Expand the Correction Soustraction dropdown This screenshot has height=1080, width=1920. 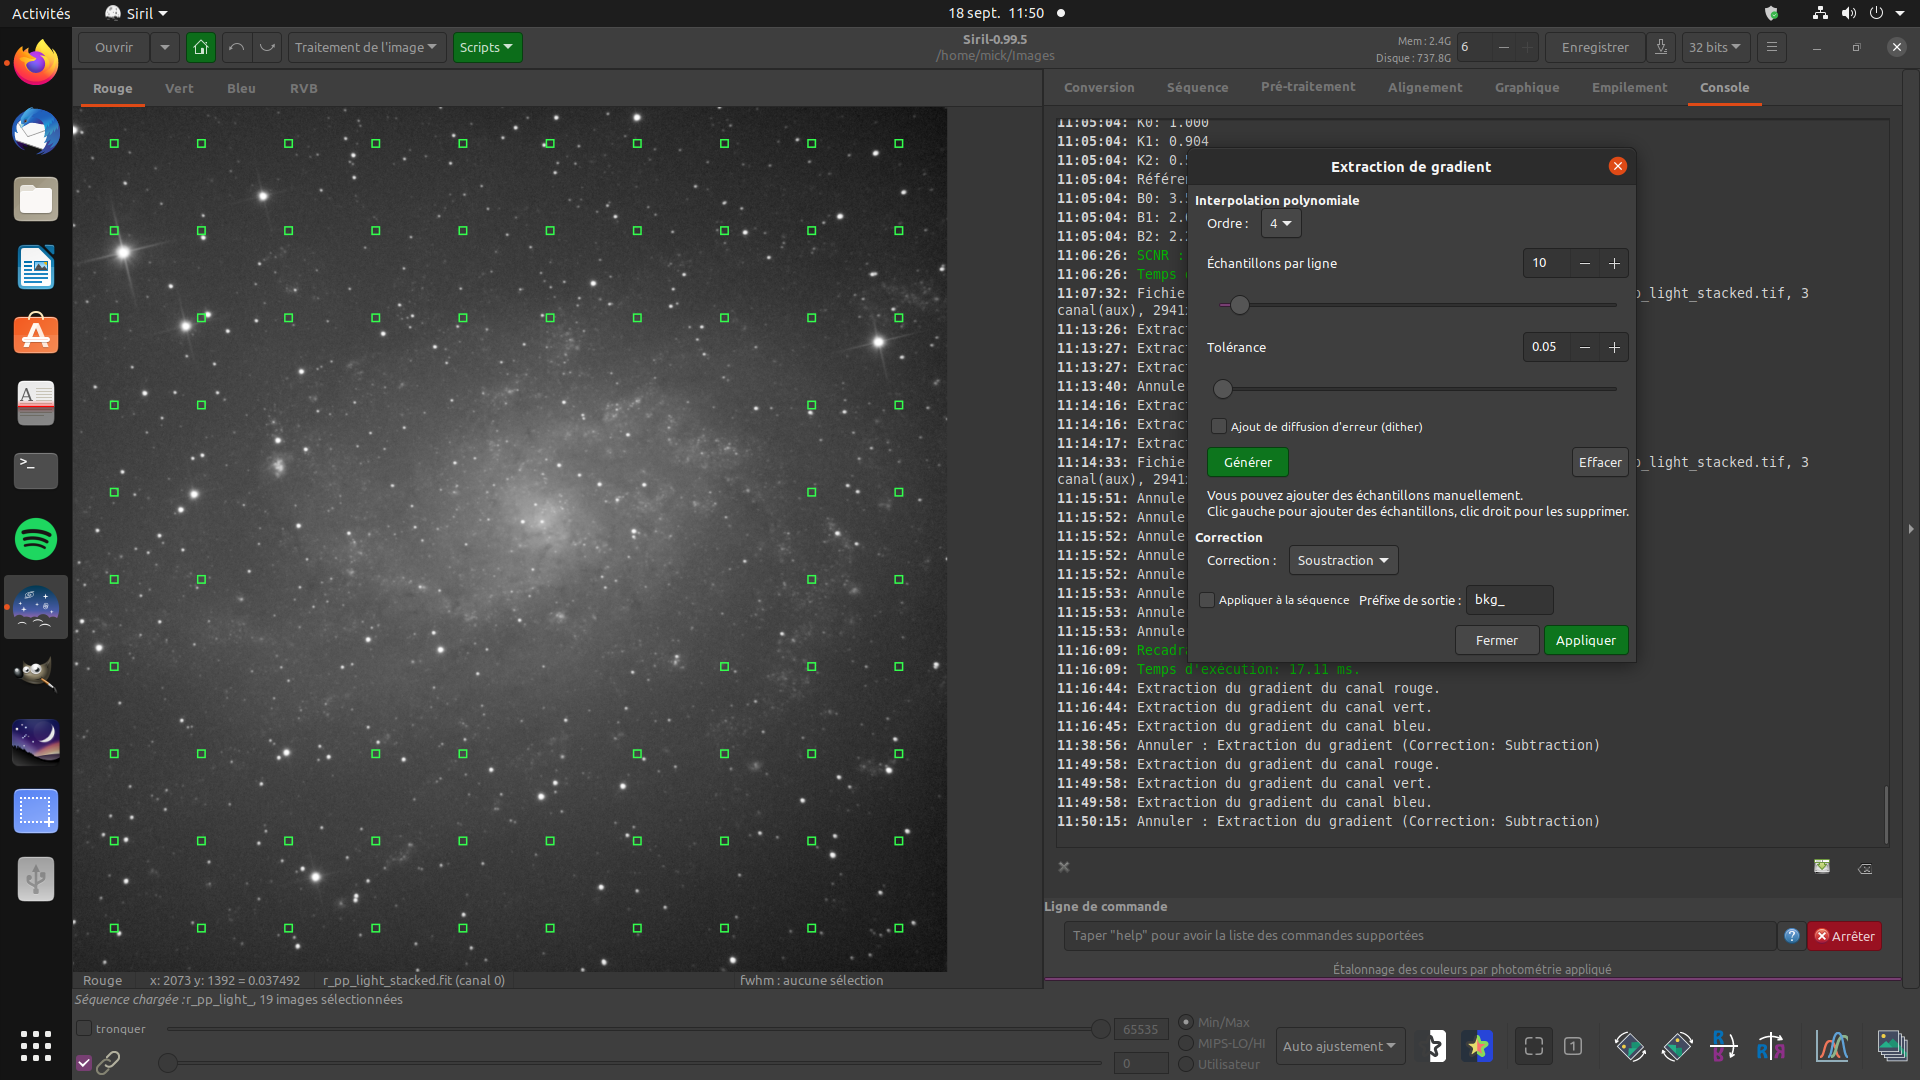click(x=1342, y=560)
